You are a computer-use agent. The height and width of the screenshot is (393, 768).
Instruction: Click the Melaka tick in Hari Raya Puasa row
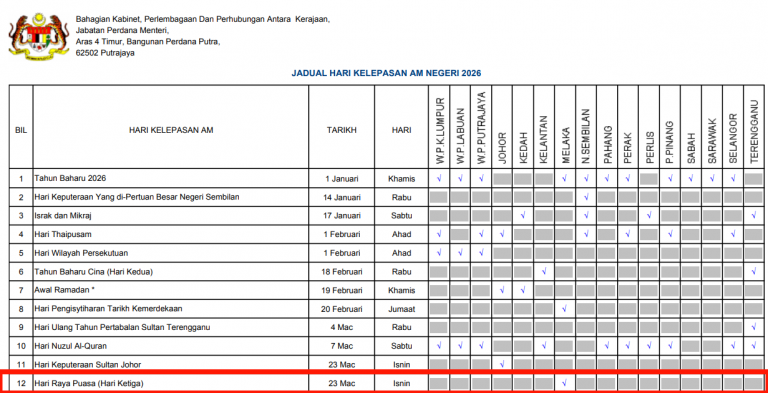(565, 384)
